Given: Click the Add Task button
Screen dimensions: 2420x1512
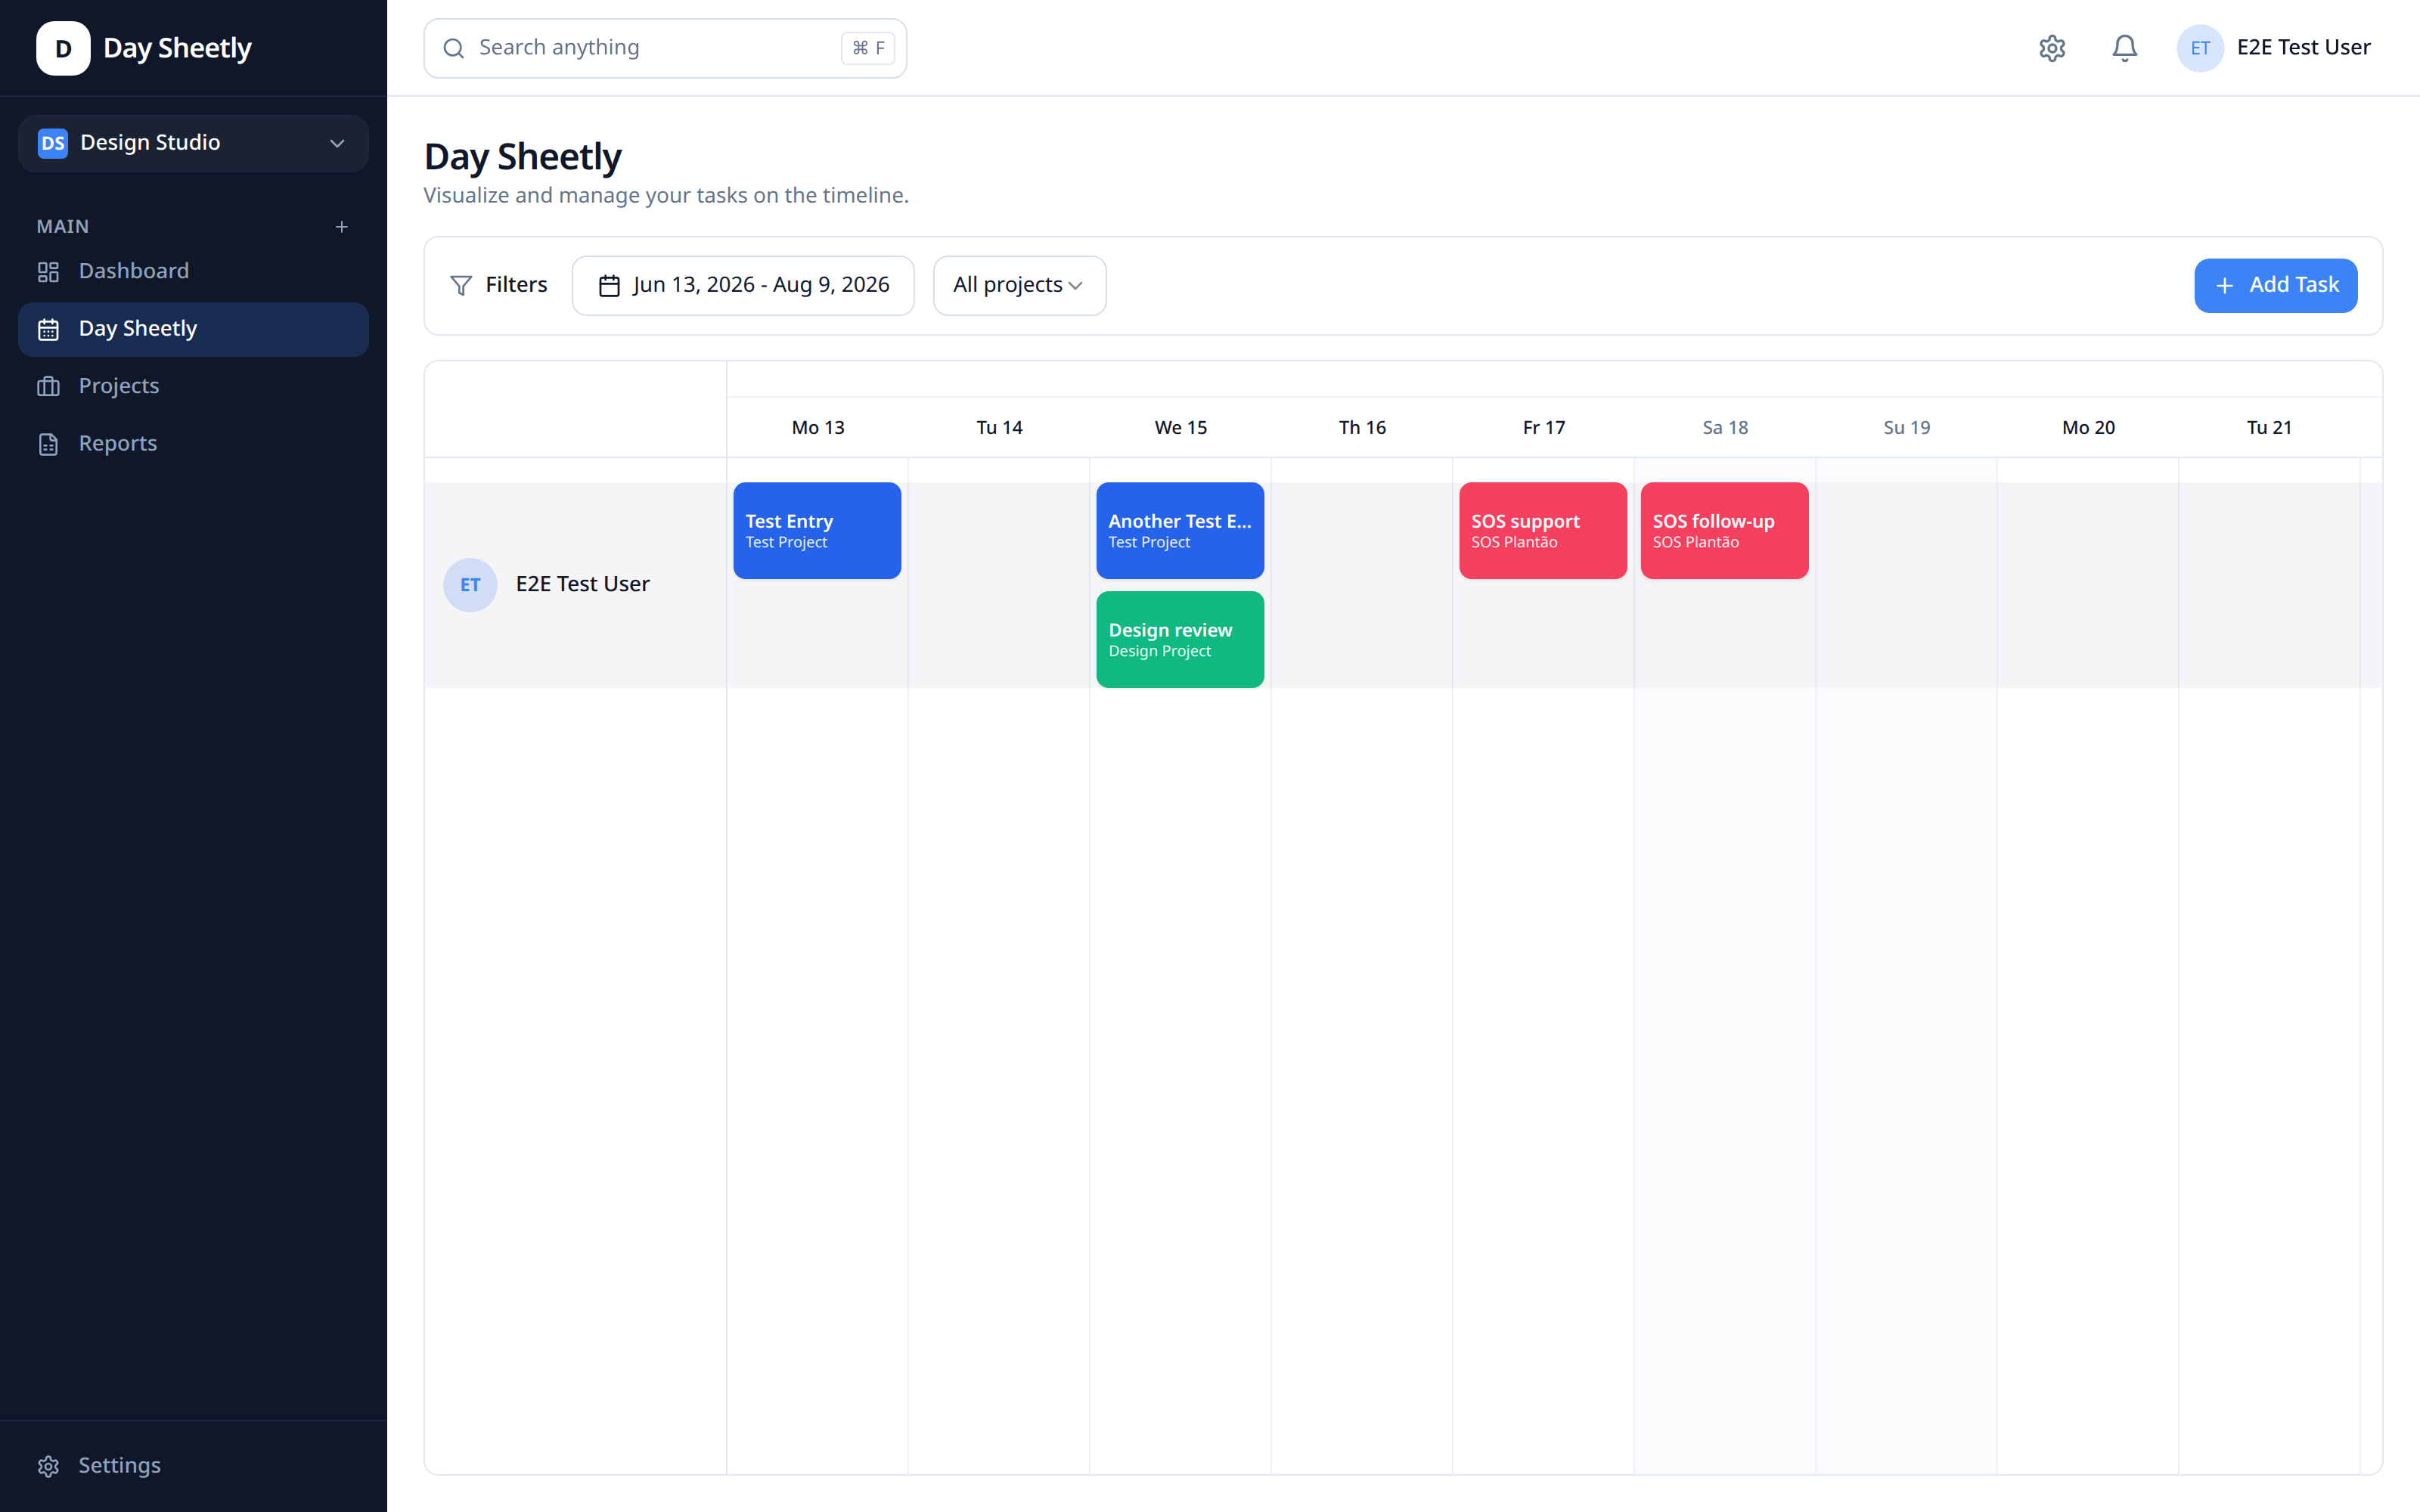Looking at the screenshot, I should [2275, 286].
